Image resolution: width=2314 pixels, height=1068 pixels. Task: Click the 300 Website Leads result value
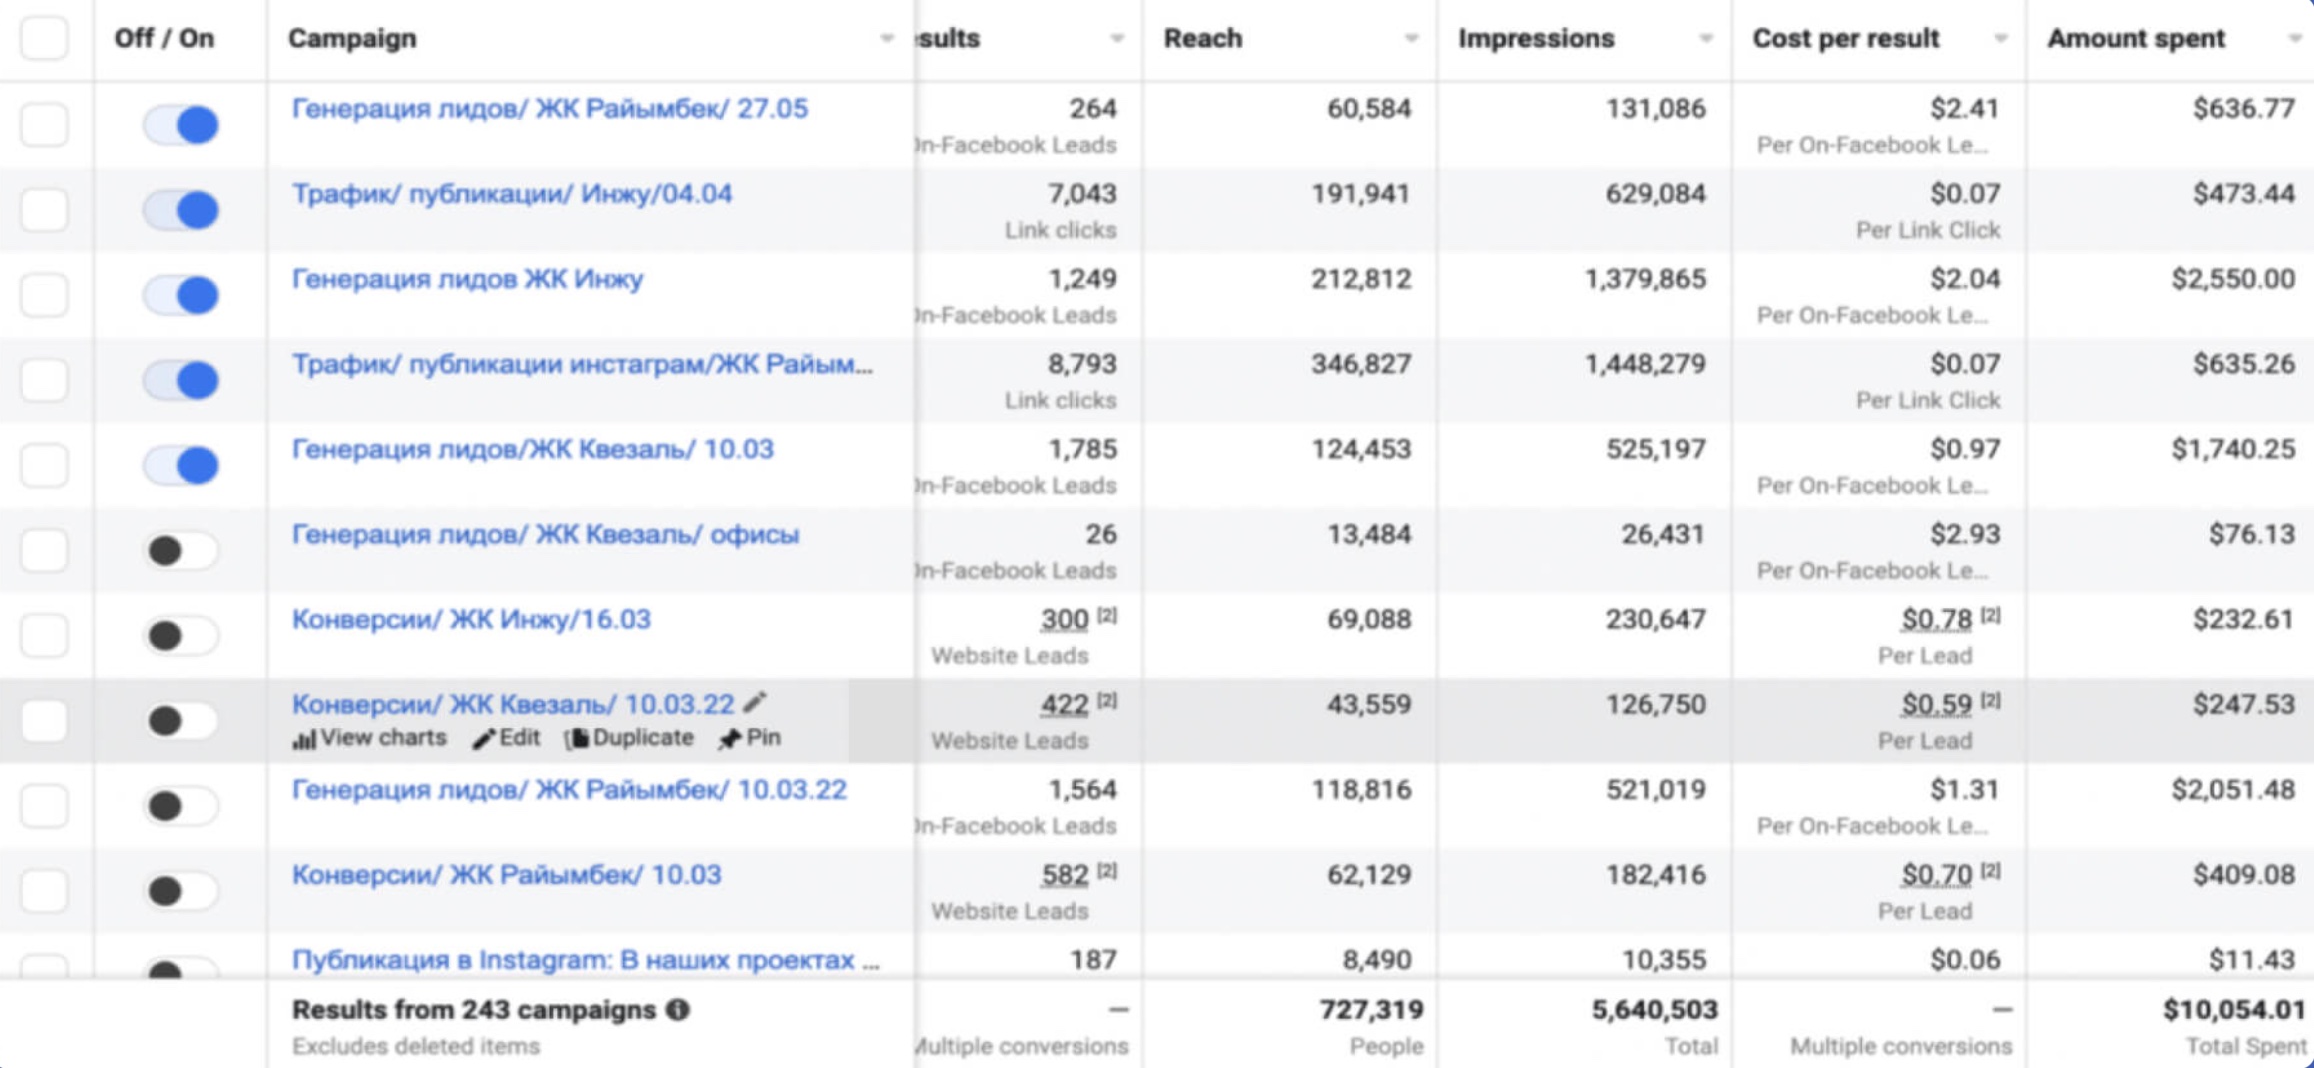pyautogui.click(x=1064, y=620)
